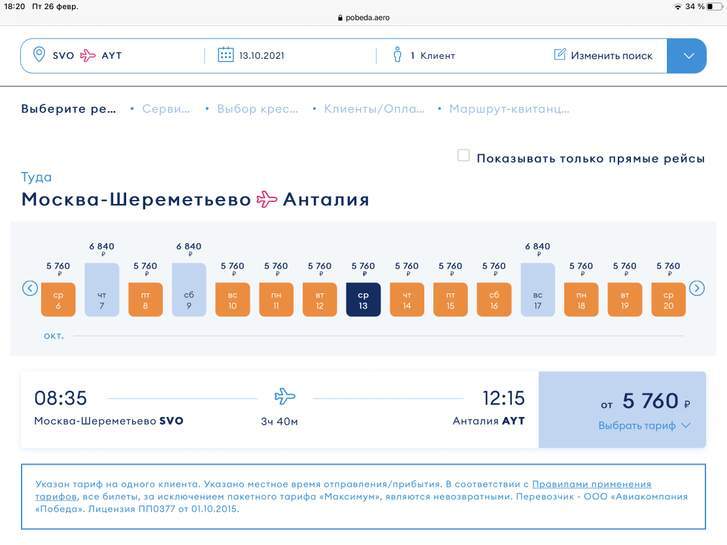Select Thursday 7 date priced 6 840
Viewport: 727px width, 545px height.
[102, 290]
